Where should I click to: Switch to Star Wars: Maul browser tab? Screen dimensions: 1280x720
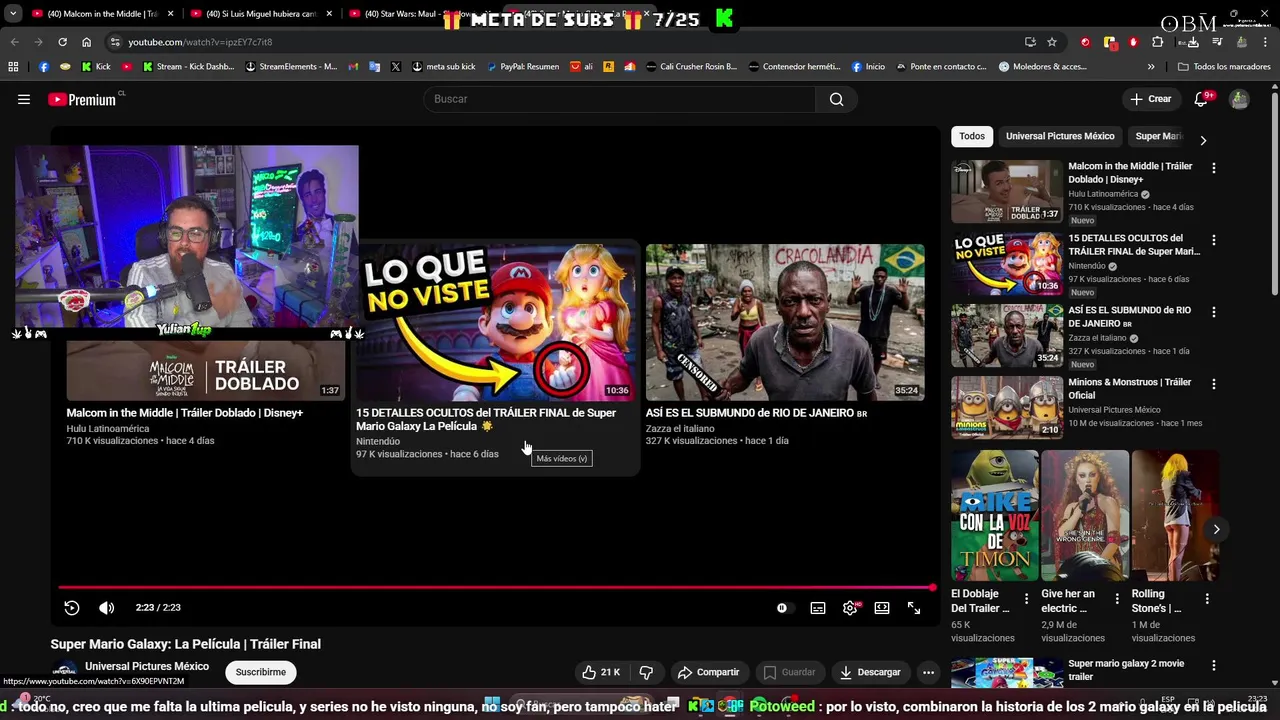pyautogui.click(x=420, y=14)
